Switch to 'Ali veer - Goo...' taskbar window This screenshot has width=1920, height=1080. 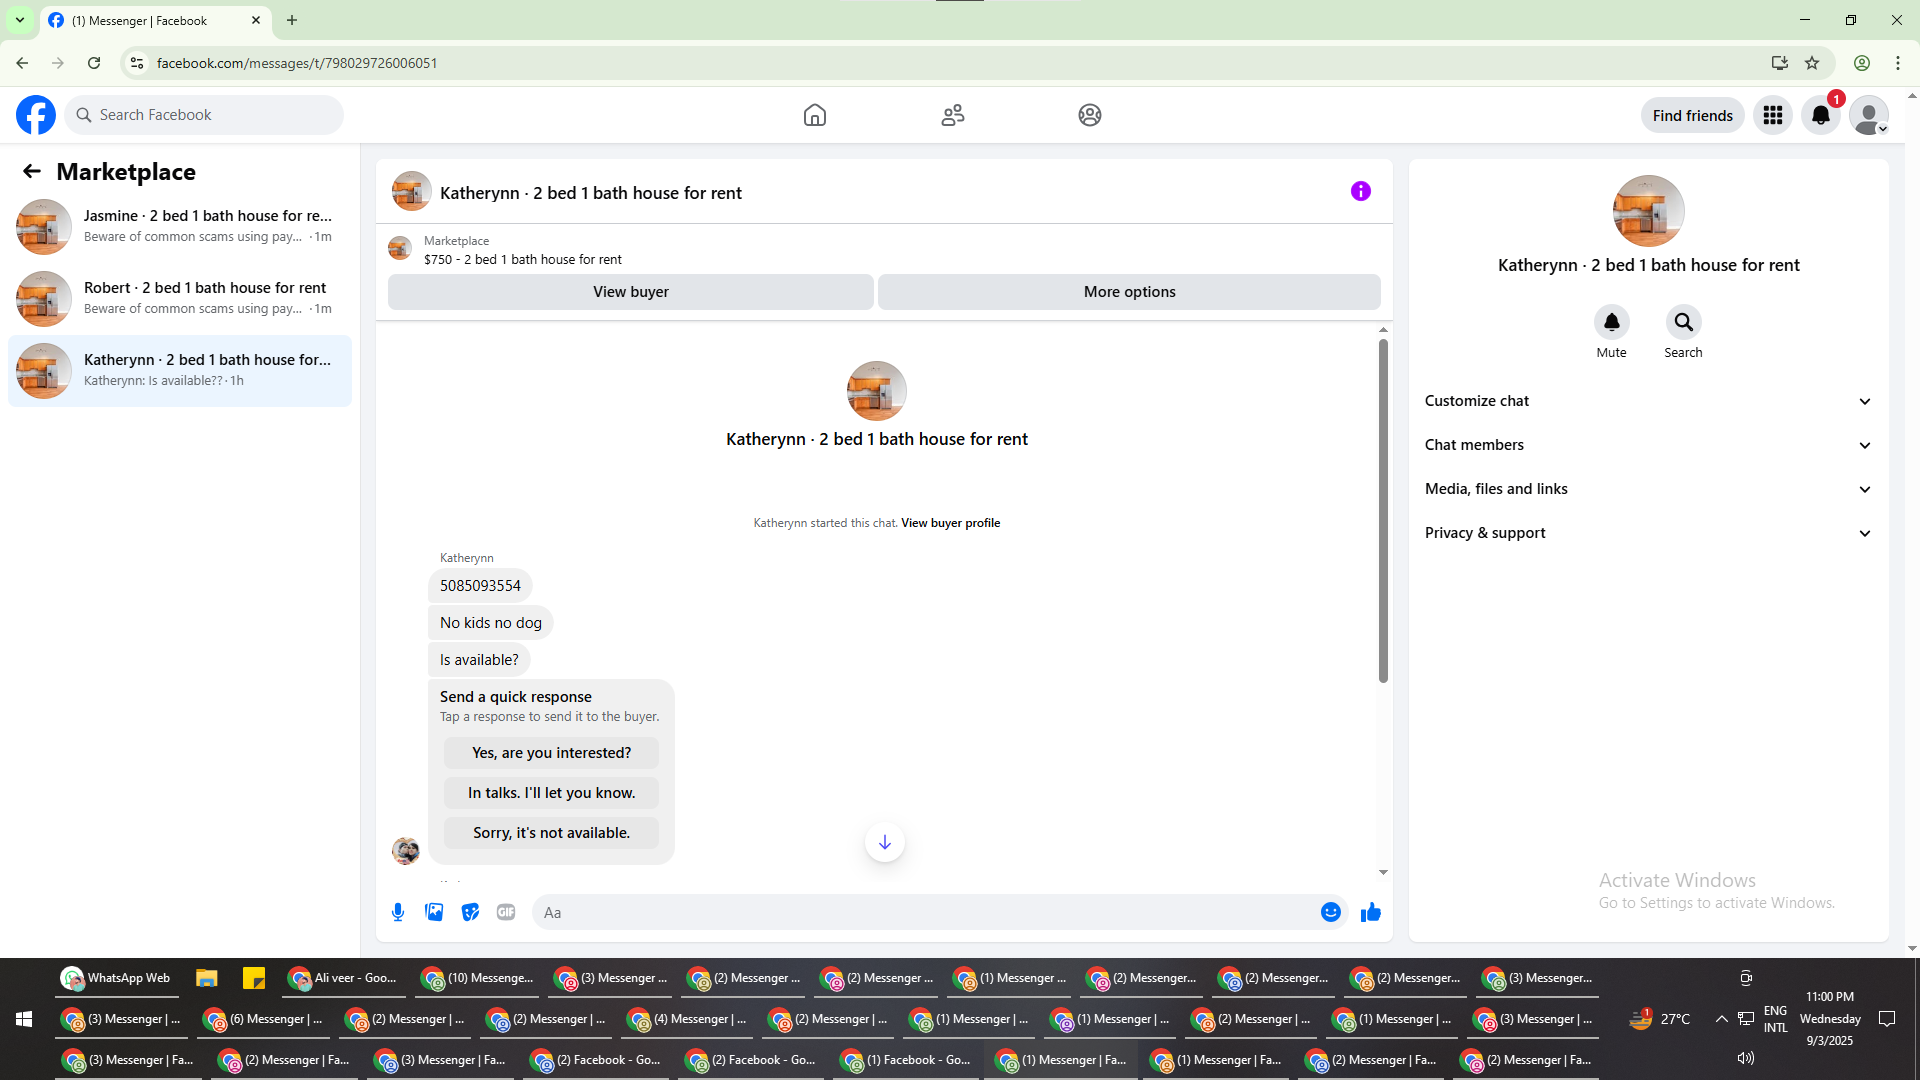[343, 978]
